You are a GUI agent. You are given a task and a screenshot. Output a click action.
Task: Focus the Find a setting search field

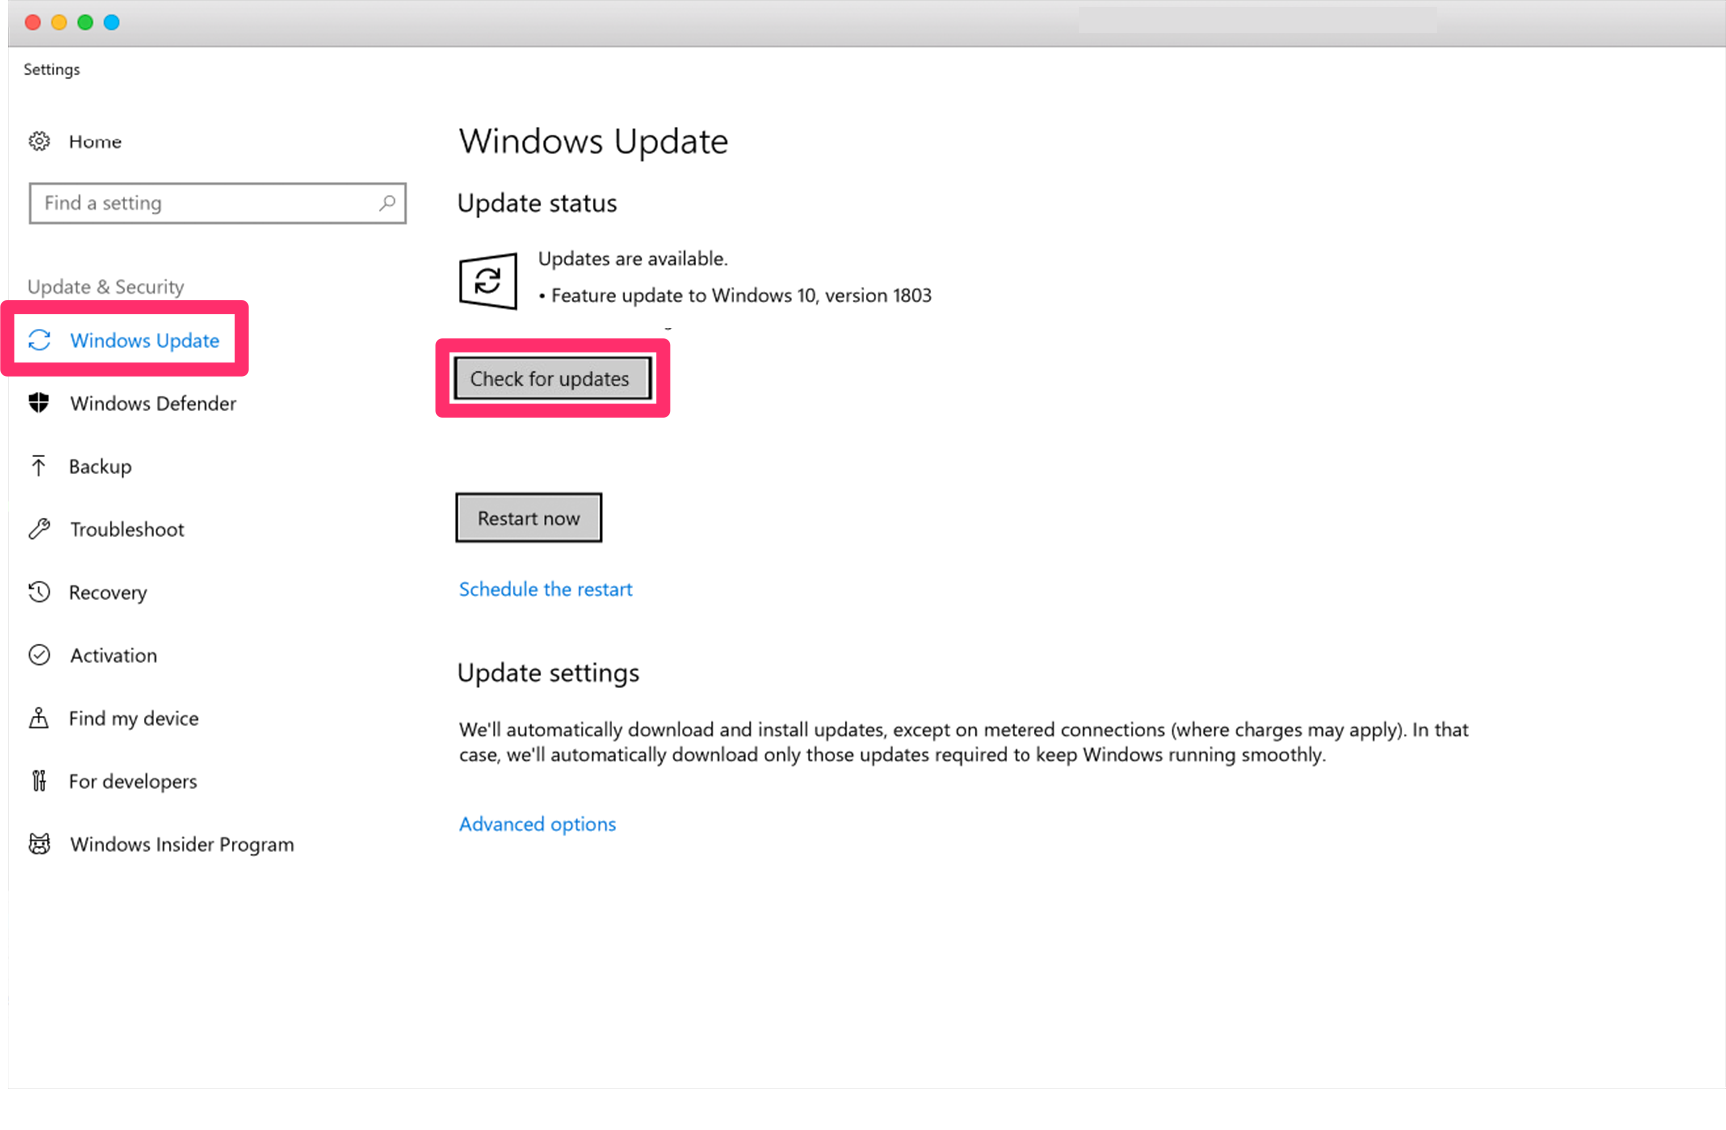click(217, 203)
